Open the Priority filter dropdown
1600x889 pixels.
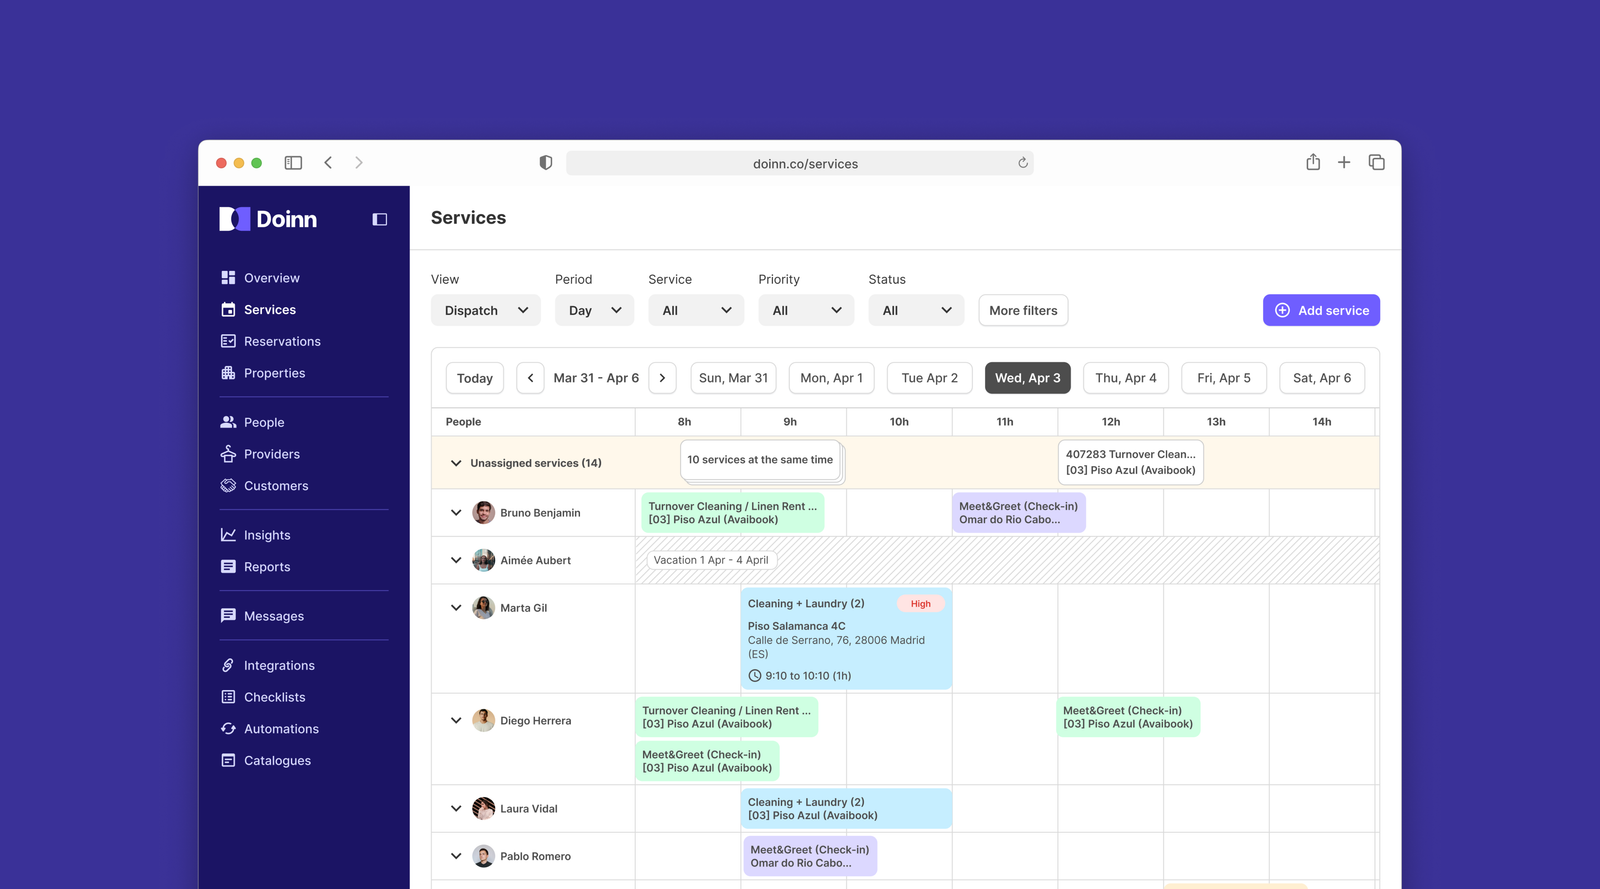click(806, 310)
